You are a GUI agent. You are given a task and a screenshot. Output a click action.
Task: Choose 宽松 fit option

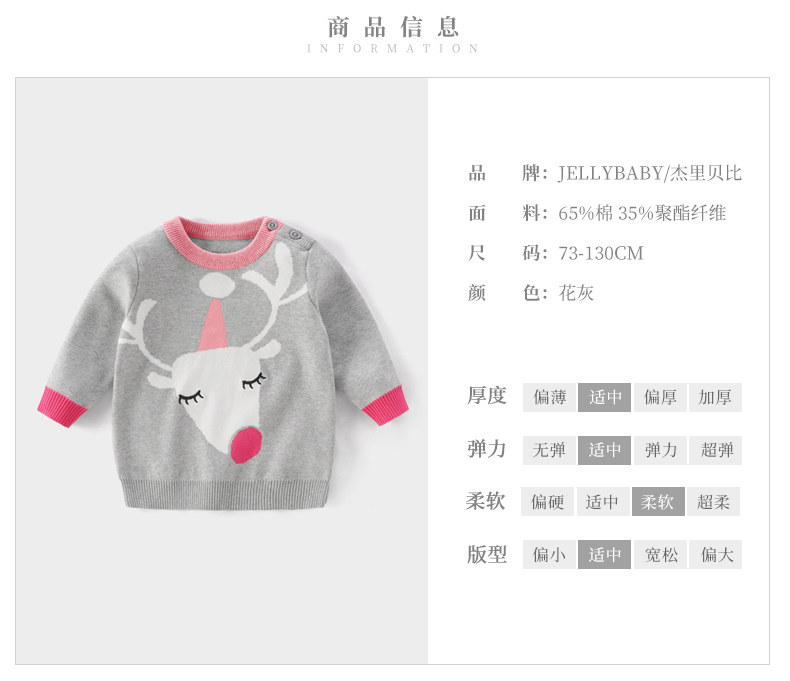pyautogui.click(x=660, y=555)
